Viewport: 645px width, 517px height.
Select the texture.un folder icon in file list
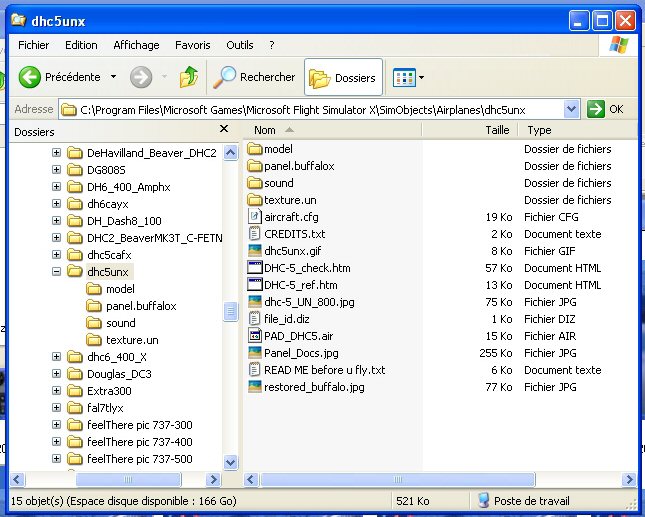pos(255,200)
